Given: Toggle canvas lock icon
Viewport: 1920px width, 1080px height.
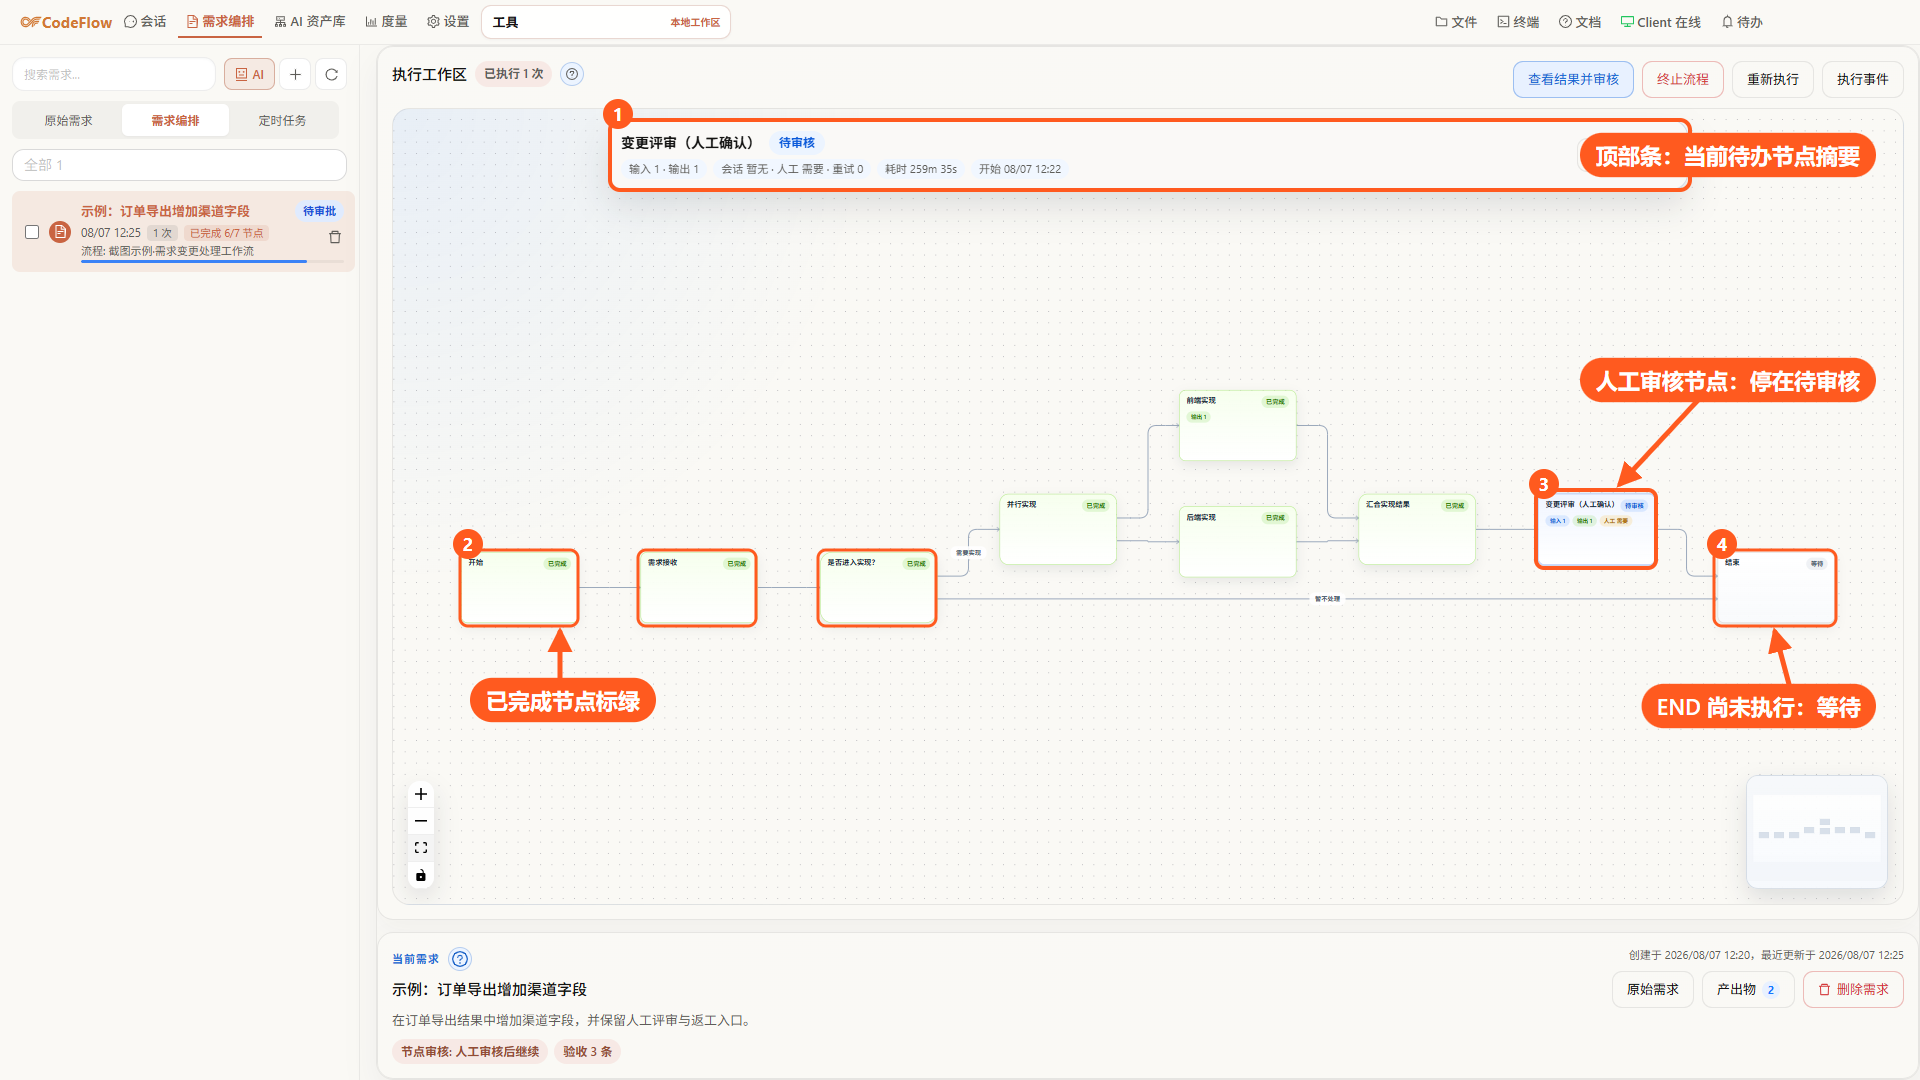Looking at the screenshot, I should tap(421, 875).
